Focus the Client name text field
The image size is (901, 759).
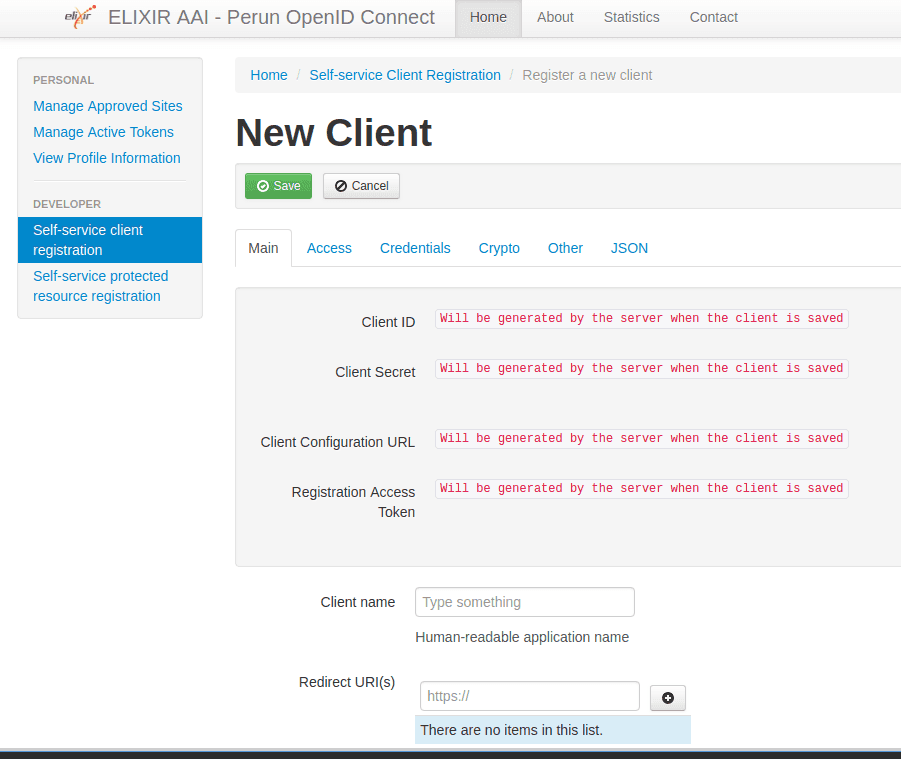pyautogui.click(x=524, y=602)
